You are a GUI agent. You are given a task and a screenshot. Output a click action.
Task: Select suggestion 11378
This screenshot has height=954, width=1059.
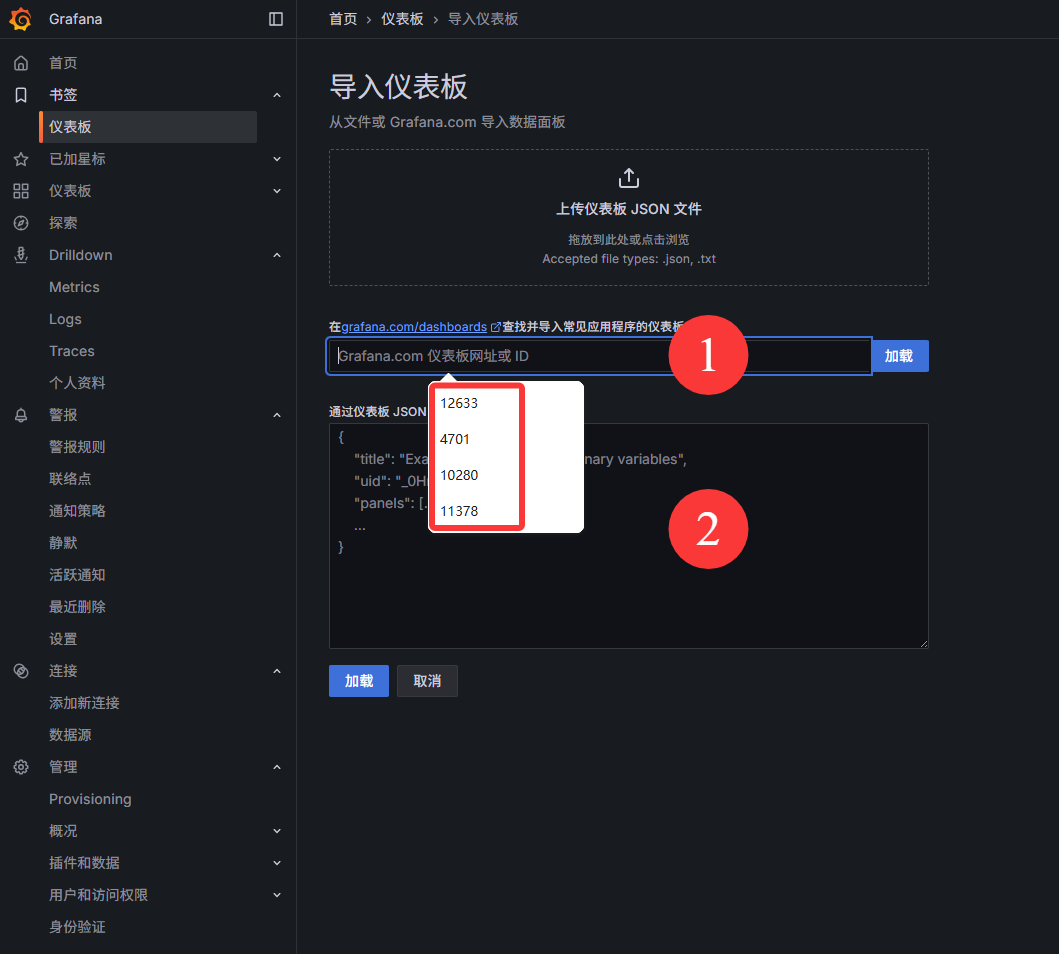459,511
